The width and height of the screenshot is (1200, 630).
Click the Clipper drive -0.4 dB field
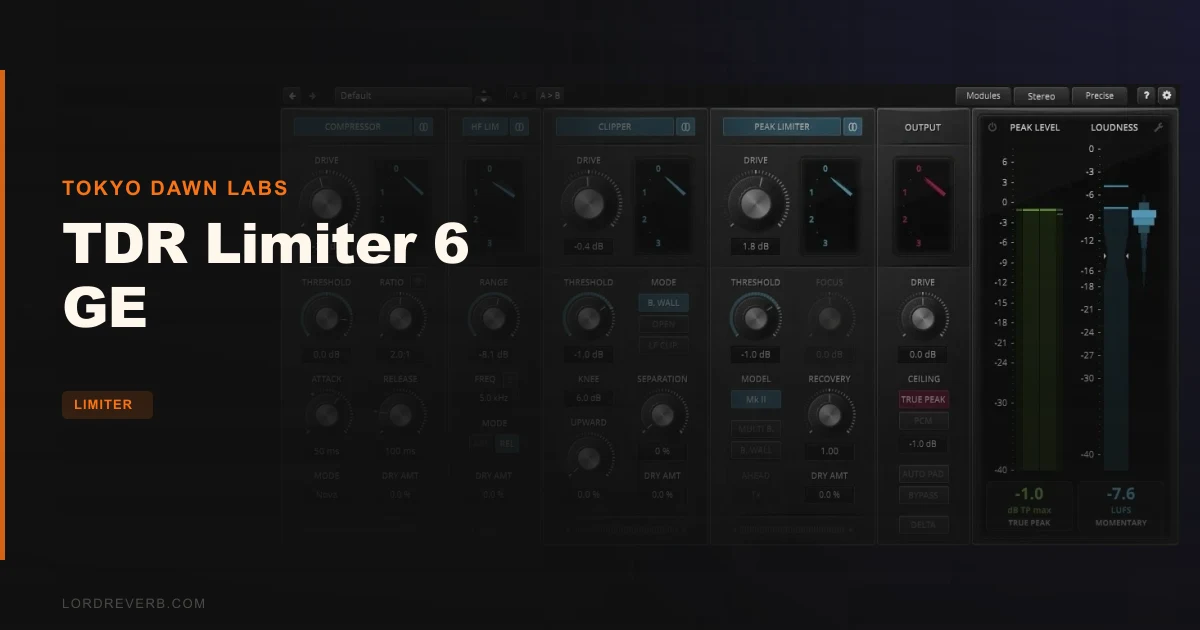coord(589,246)
